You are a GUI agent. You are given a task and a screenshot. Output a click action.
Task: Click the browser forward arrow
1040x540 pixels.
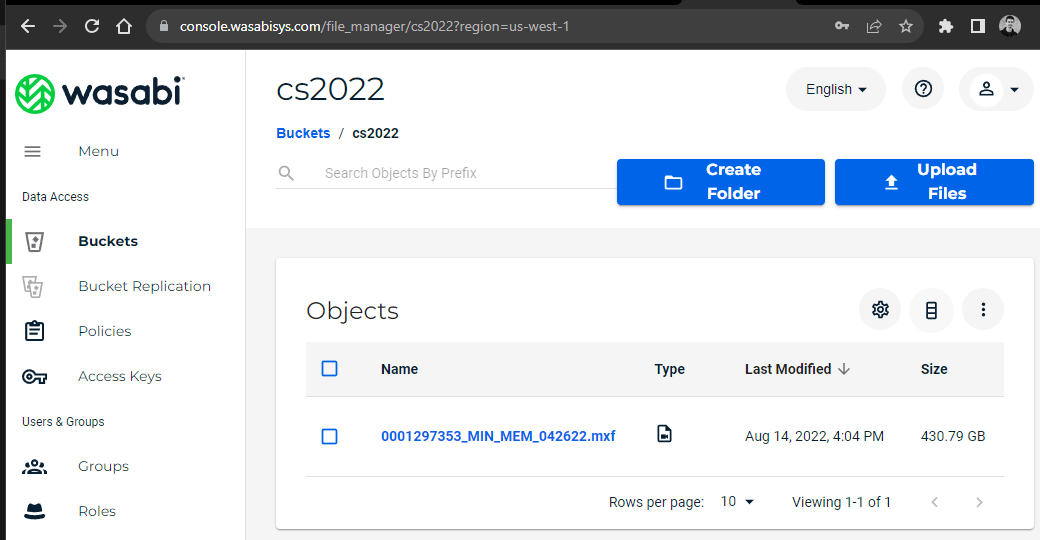pyautogui.click(x=60, y=27)
